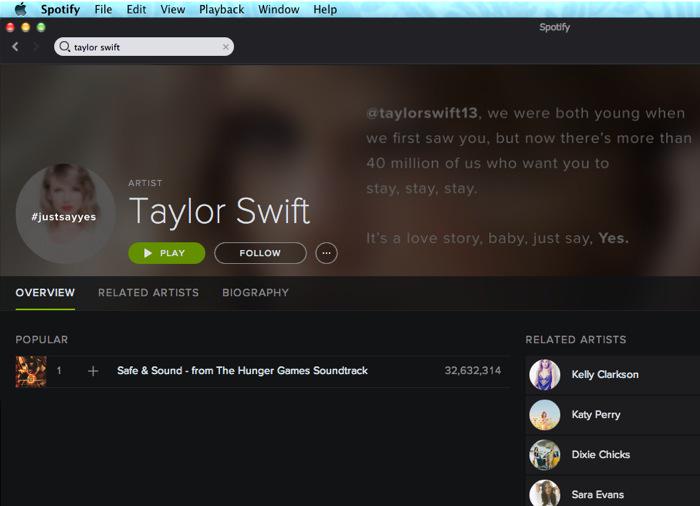Close the Spotify window with red button
Image resolution: width=700 pixels, height=506 pixels.
(10, 27)
